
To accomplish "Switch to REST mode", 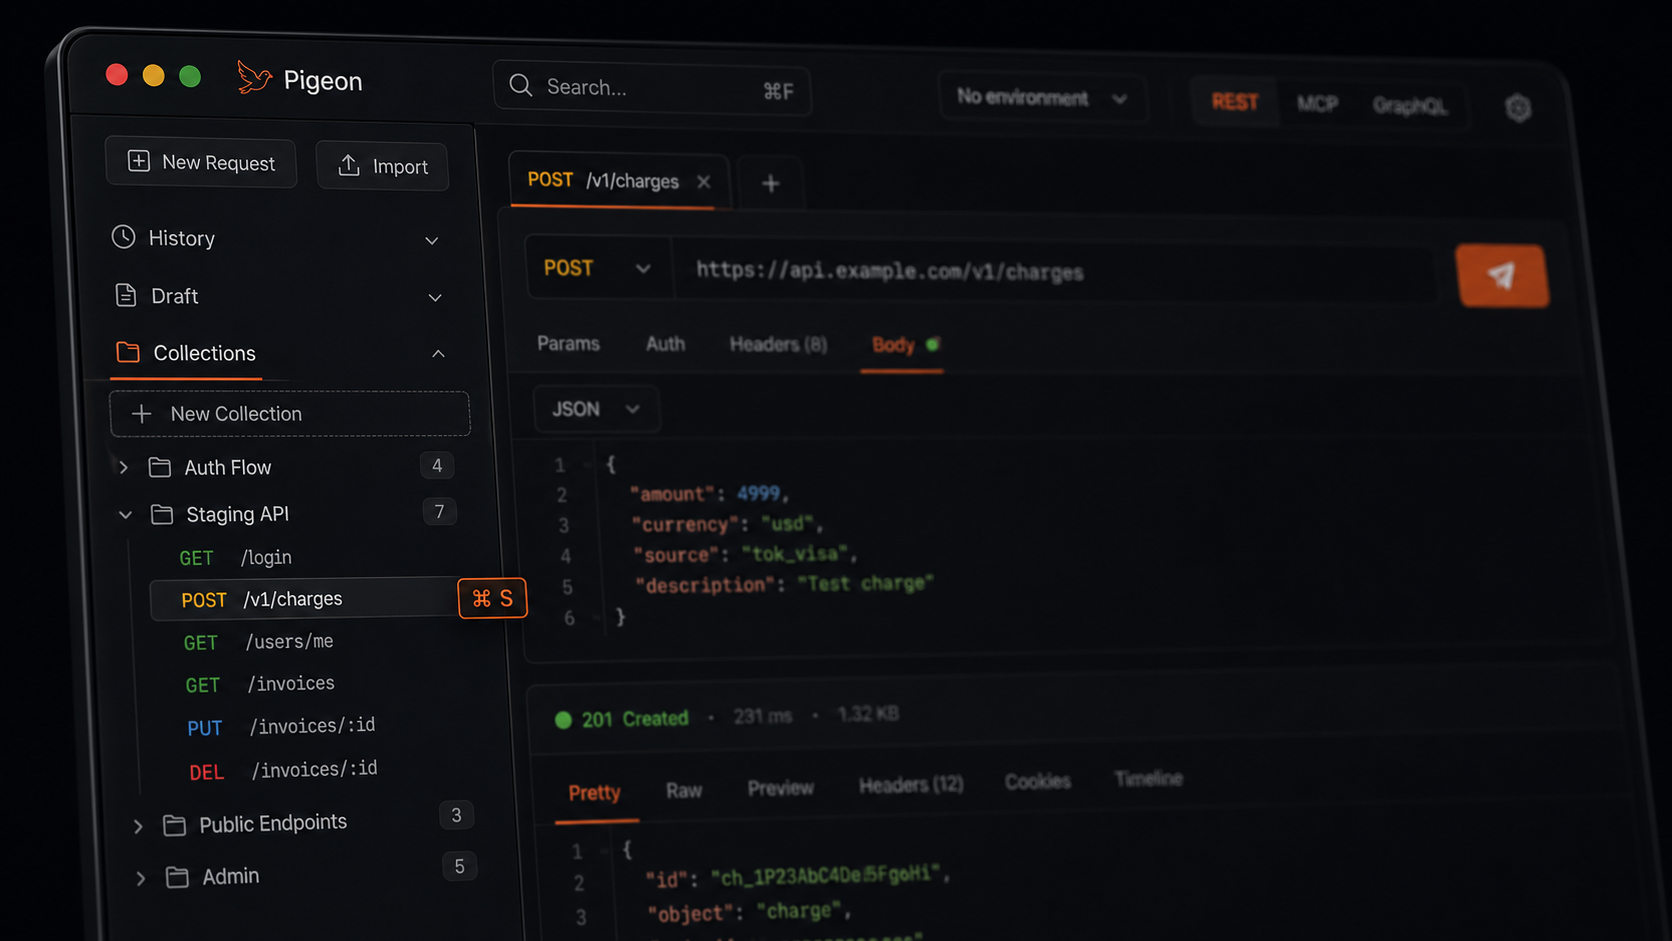I will (1235, 102).
